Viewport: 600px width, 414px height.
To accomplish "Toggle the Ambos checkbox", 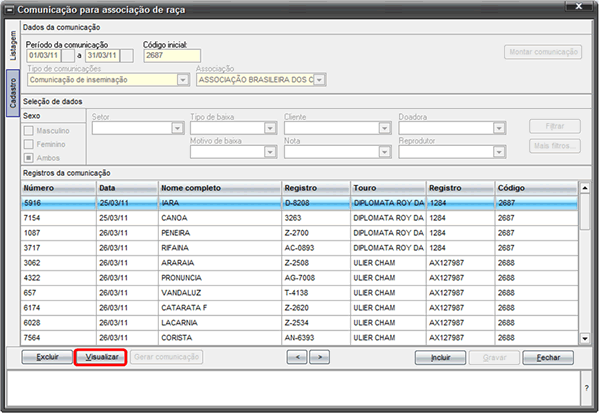I will point(29,158).
